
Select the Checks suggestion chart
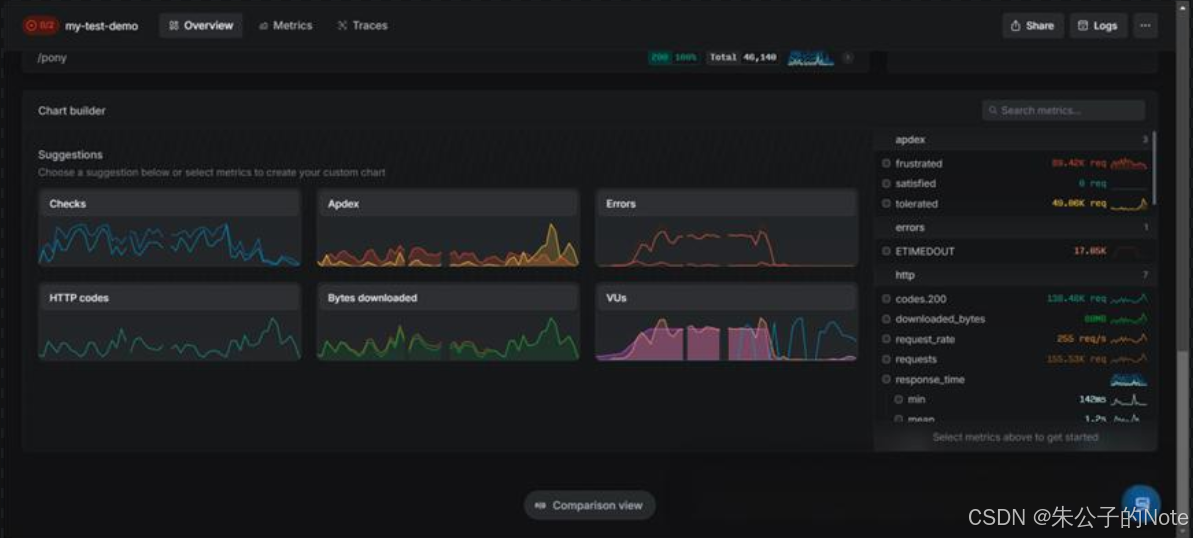click(x=170, y=228)
